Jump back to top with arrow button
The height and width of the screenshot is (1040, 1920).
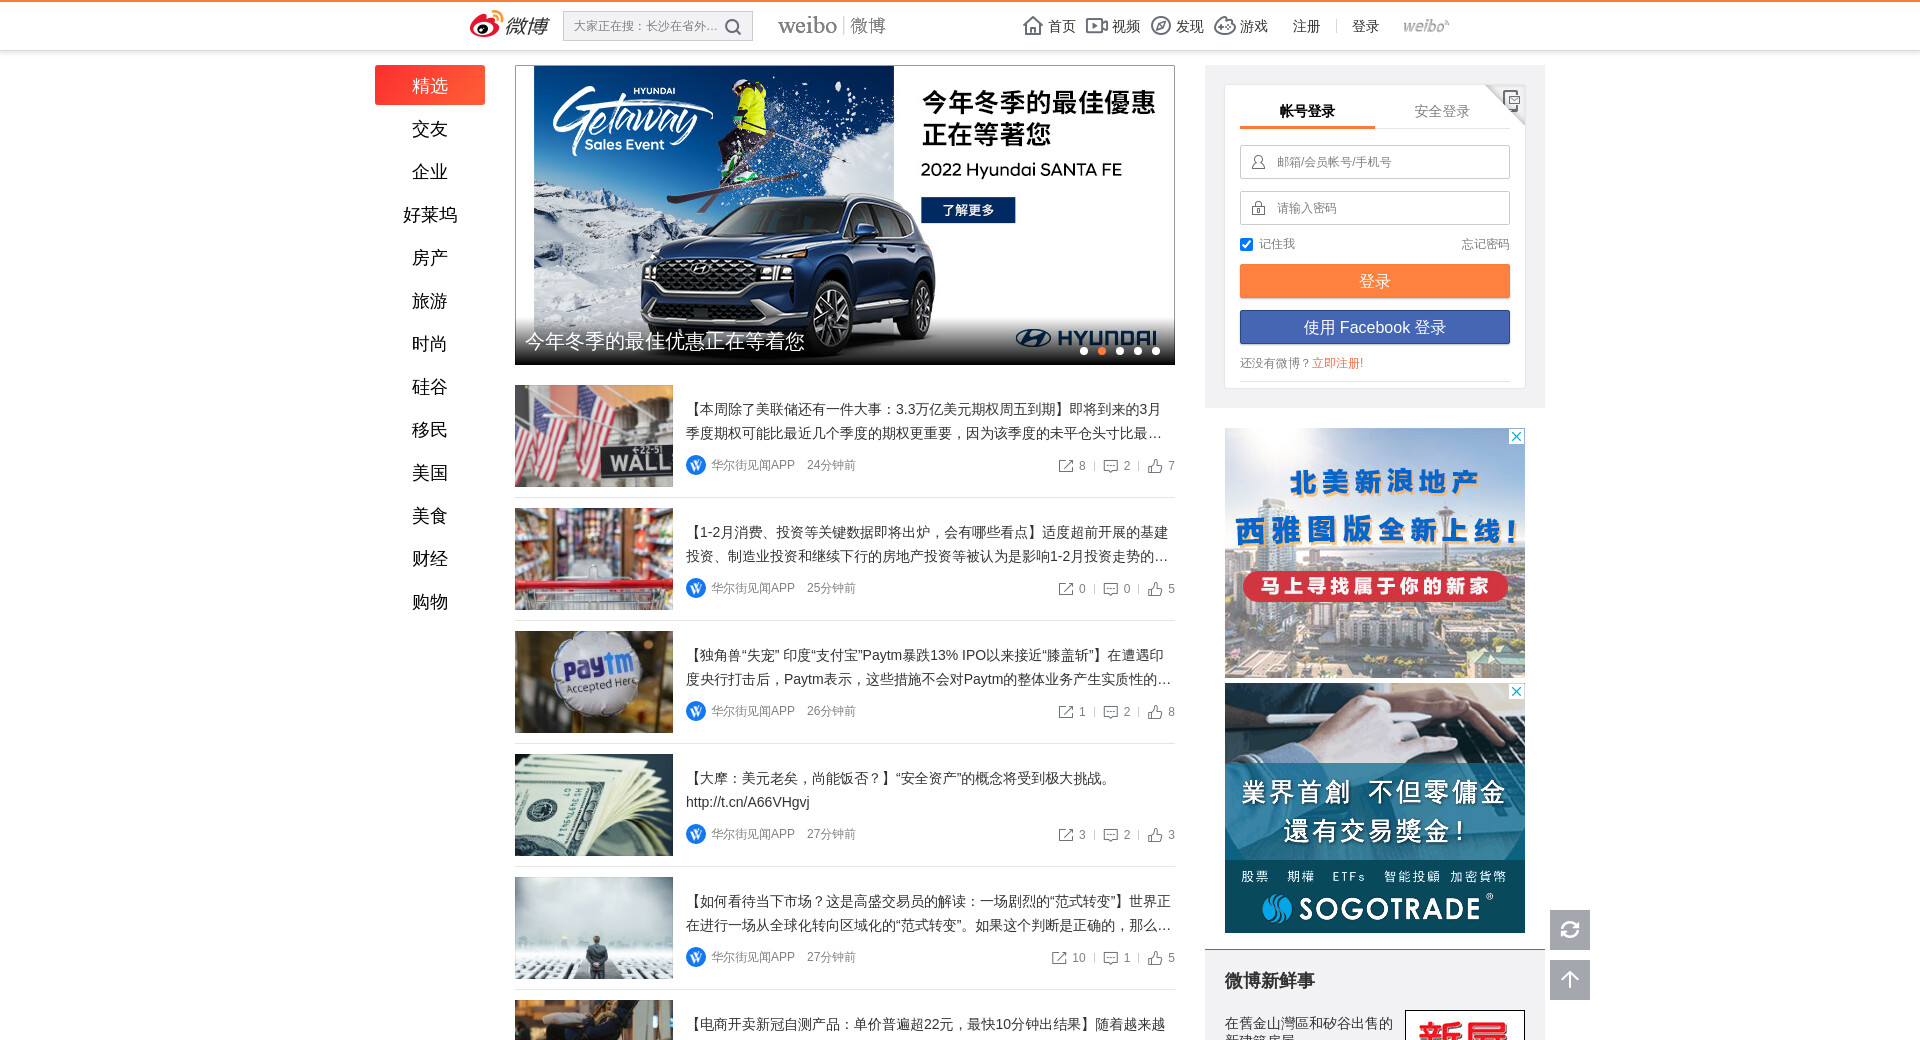[1569, 980]
